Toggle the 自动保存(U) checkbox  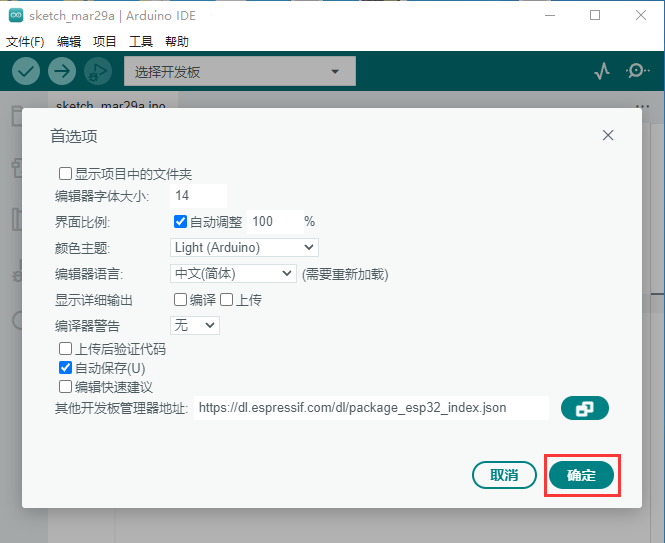coord(65,367)
